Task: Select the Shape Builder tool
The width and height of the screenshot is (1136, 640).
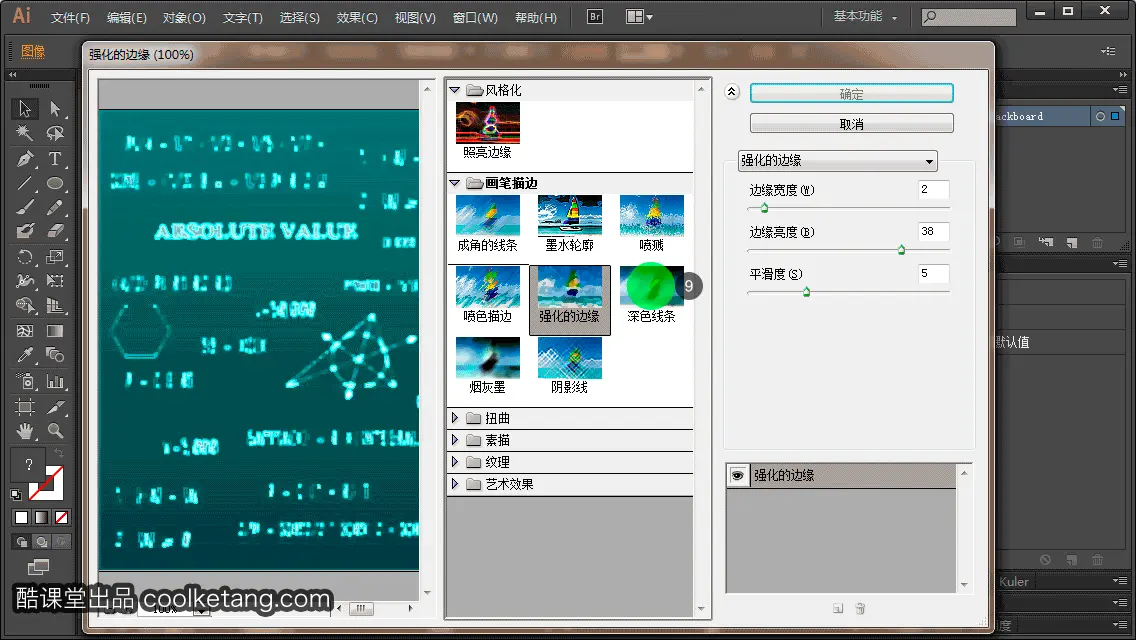Action: pyautogui.click(x=25, y=306)
